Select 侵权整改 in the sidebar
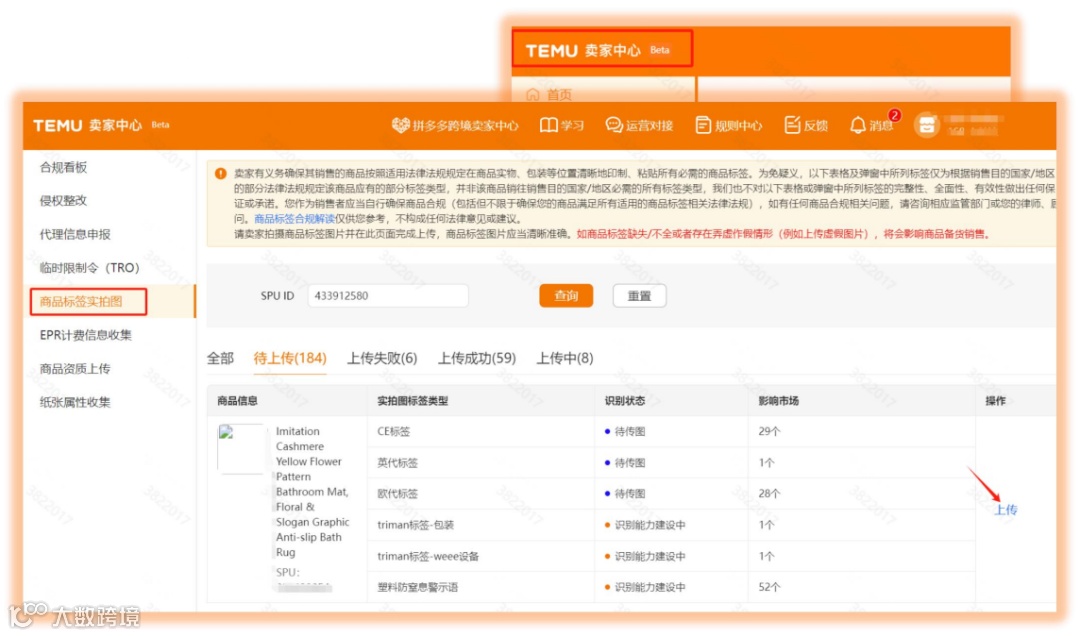1080x636 pixels. click(x=63, y=201)
